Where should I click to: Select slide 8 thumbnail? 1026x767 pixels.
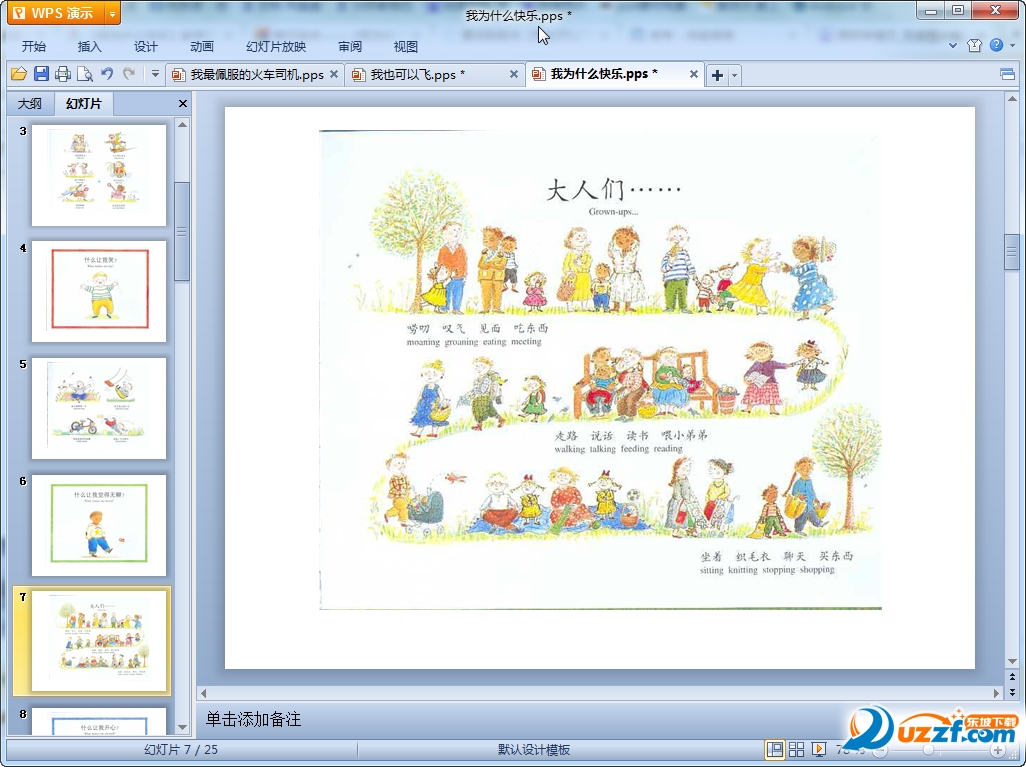pos(99,721)
